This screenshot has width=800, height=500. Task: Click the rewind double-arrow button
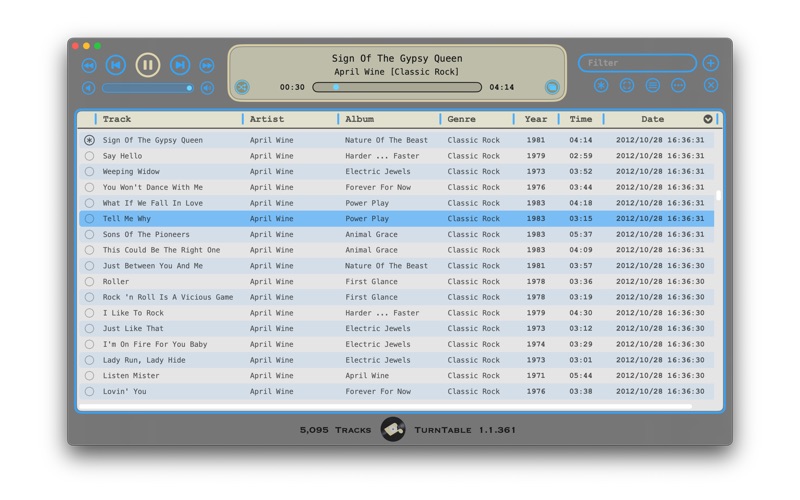pyautogui.click(x=89, y=65)
